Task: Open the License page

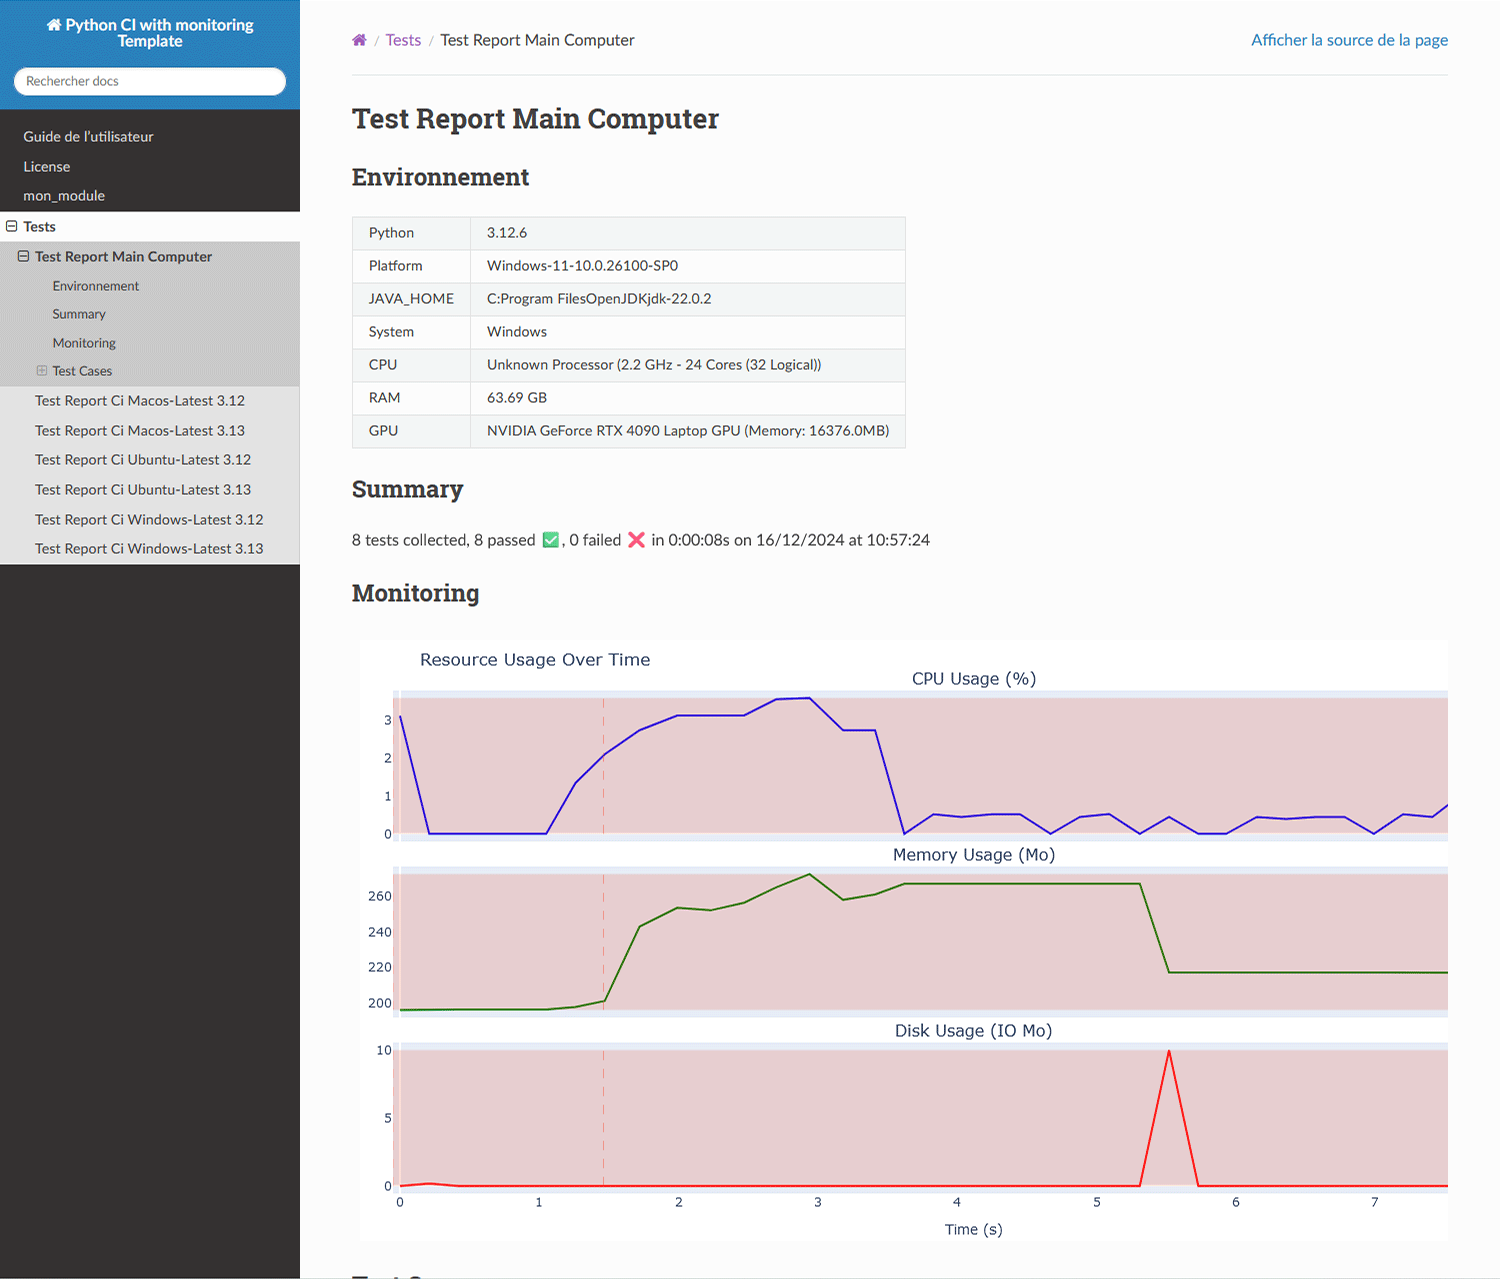Action: 47,167
